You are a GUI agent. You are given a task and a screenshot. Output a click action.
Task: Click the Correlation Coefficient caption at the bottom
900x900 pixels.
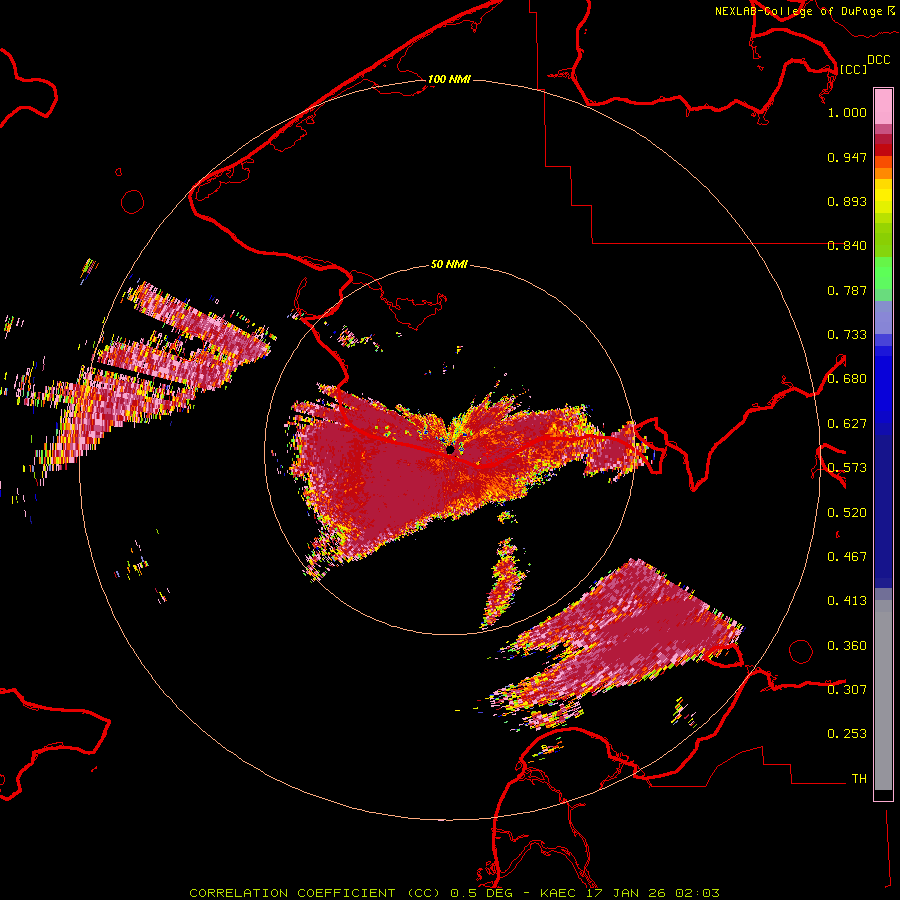(x=454, y=893)
